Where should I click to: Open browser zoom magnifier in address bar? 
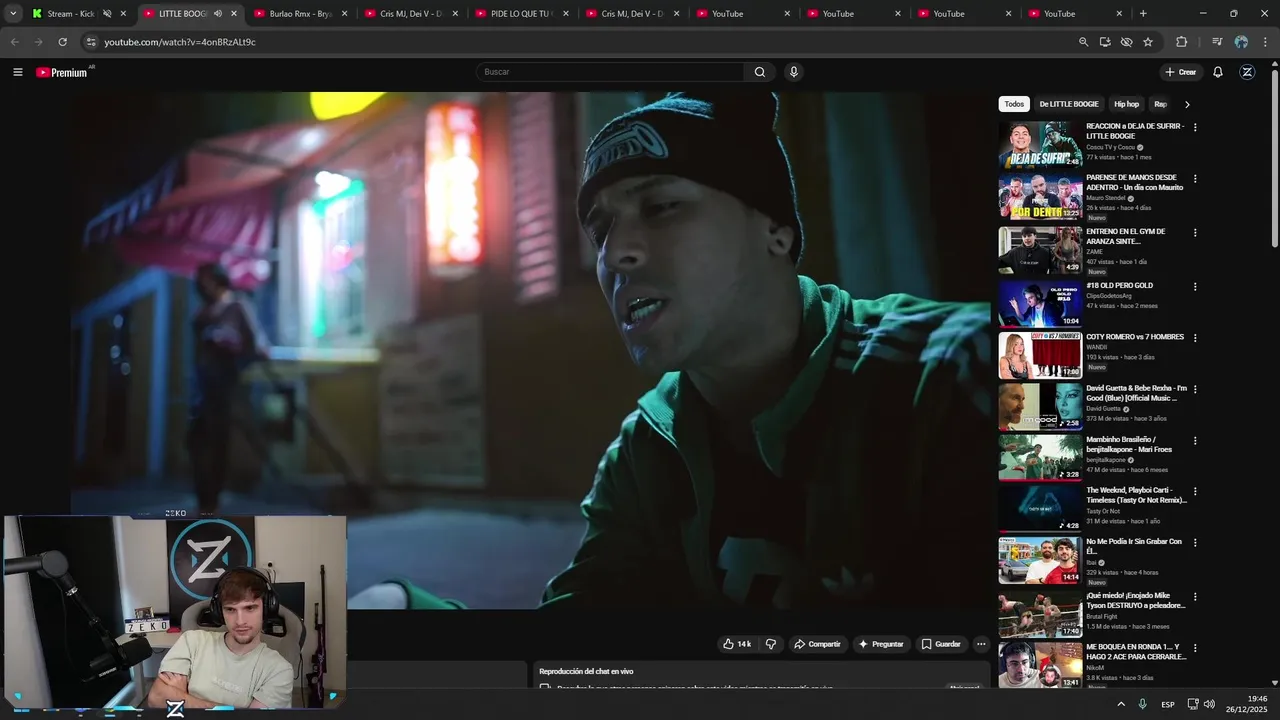click(x=1083, y=42)
